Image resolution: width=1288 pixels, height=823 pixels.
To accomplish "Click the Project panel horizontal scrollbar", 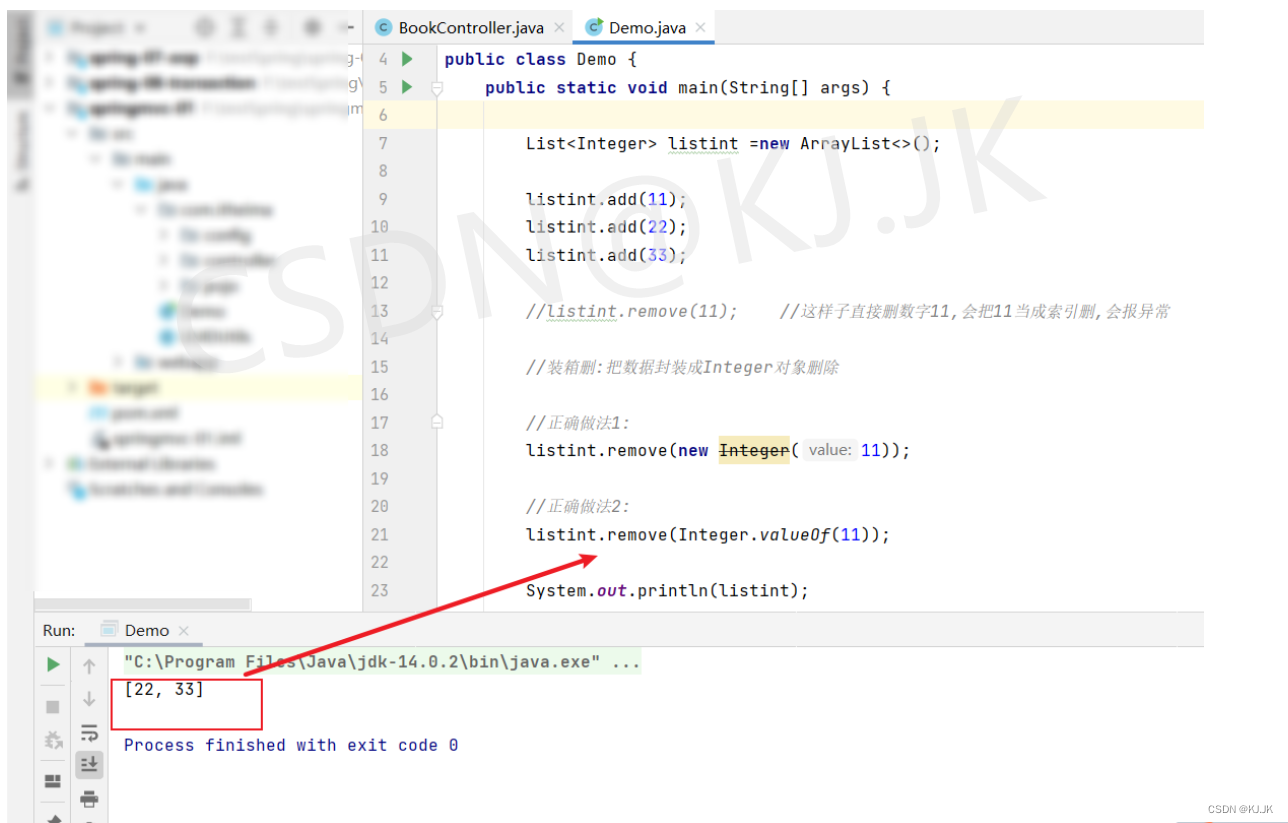I will 142,604.
